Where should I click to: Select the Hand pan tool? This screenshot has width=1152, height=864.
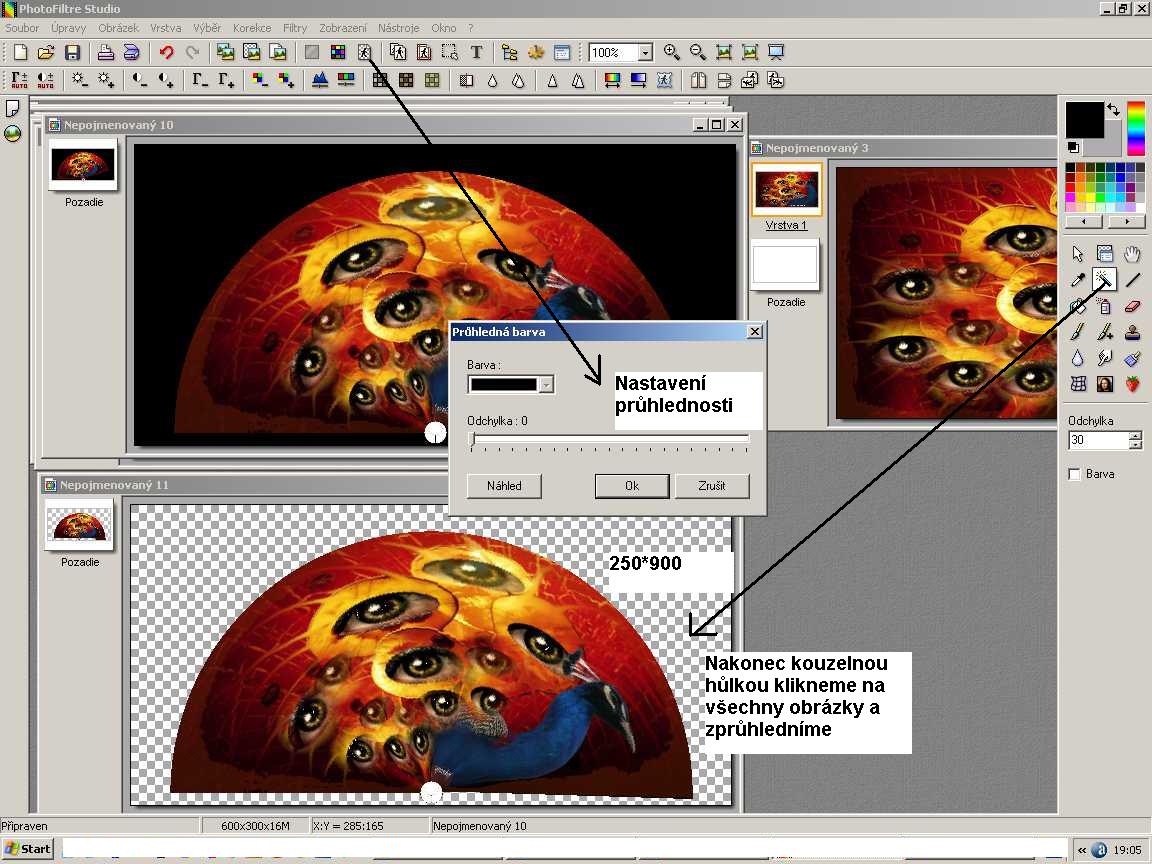coord(1132,254)
